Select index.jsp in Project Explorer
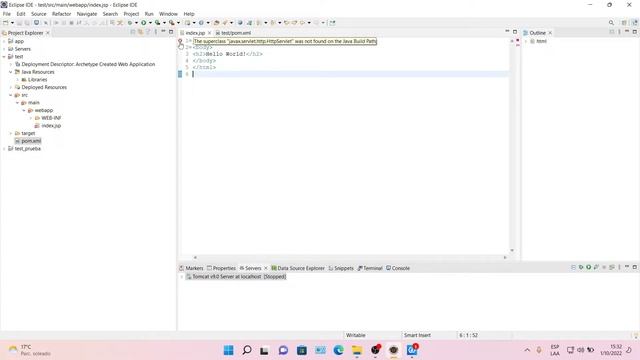The height and width of the screenshot is (360, 640). [51, 126]
